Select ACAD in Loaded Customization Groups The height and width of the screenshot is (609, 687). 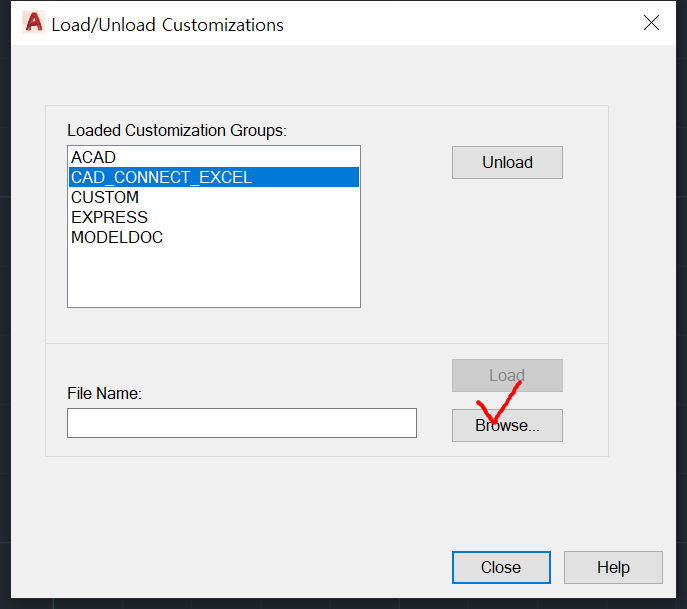pos(214,157)
